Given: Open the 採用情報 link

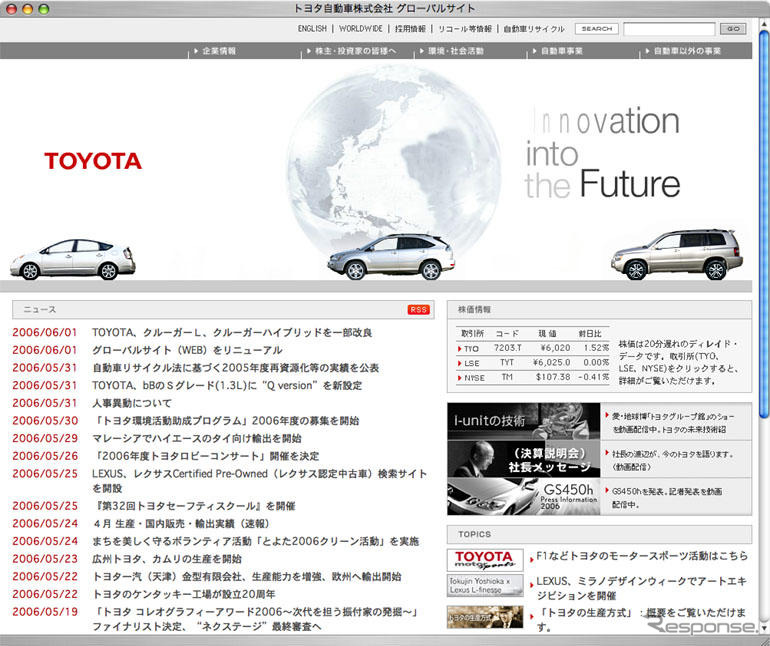Looking at the screenshot, I should [410, 28].
